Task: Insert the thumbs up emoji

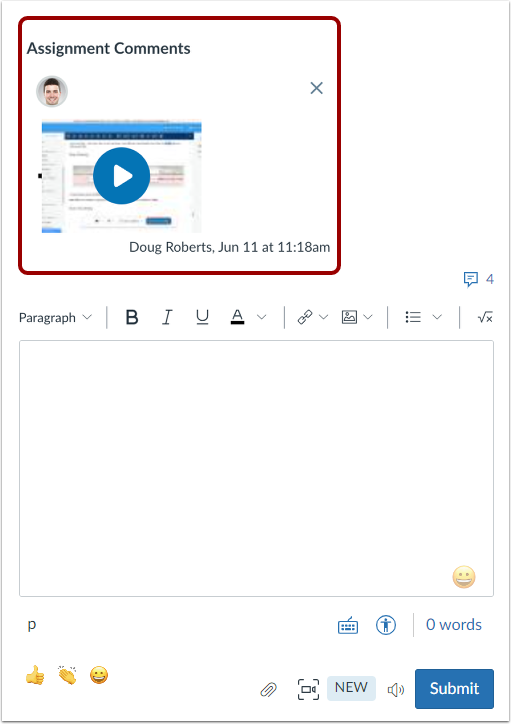Action: point(35,675)
